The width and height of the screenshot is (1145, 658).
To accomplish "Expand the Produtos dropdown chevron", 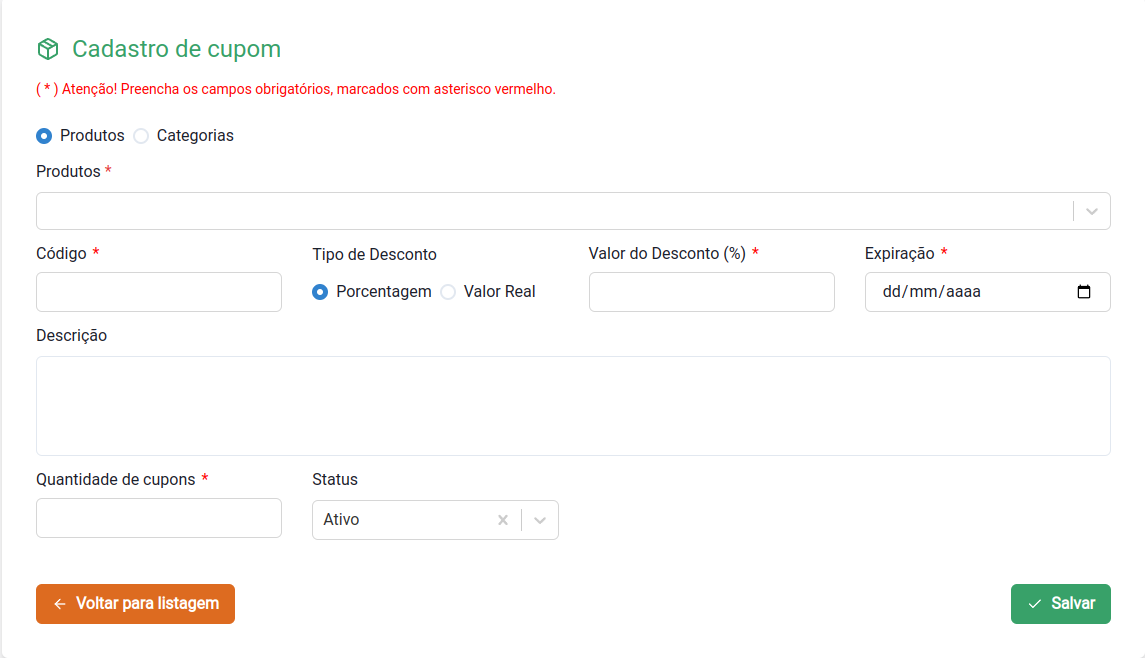I will pos(1092,211).
